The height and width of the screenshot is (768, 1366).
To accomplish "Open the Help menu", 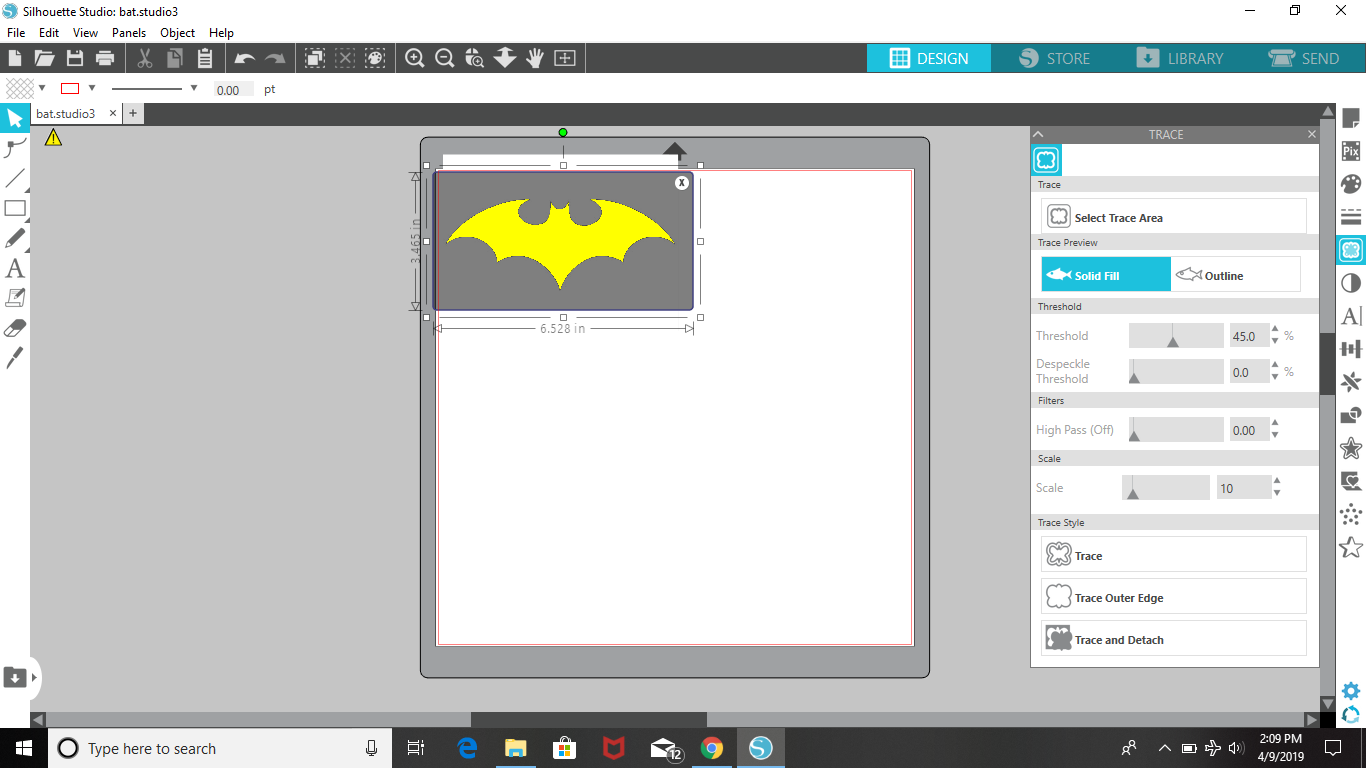I will point(221,33).
